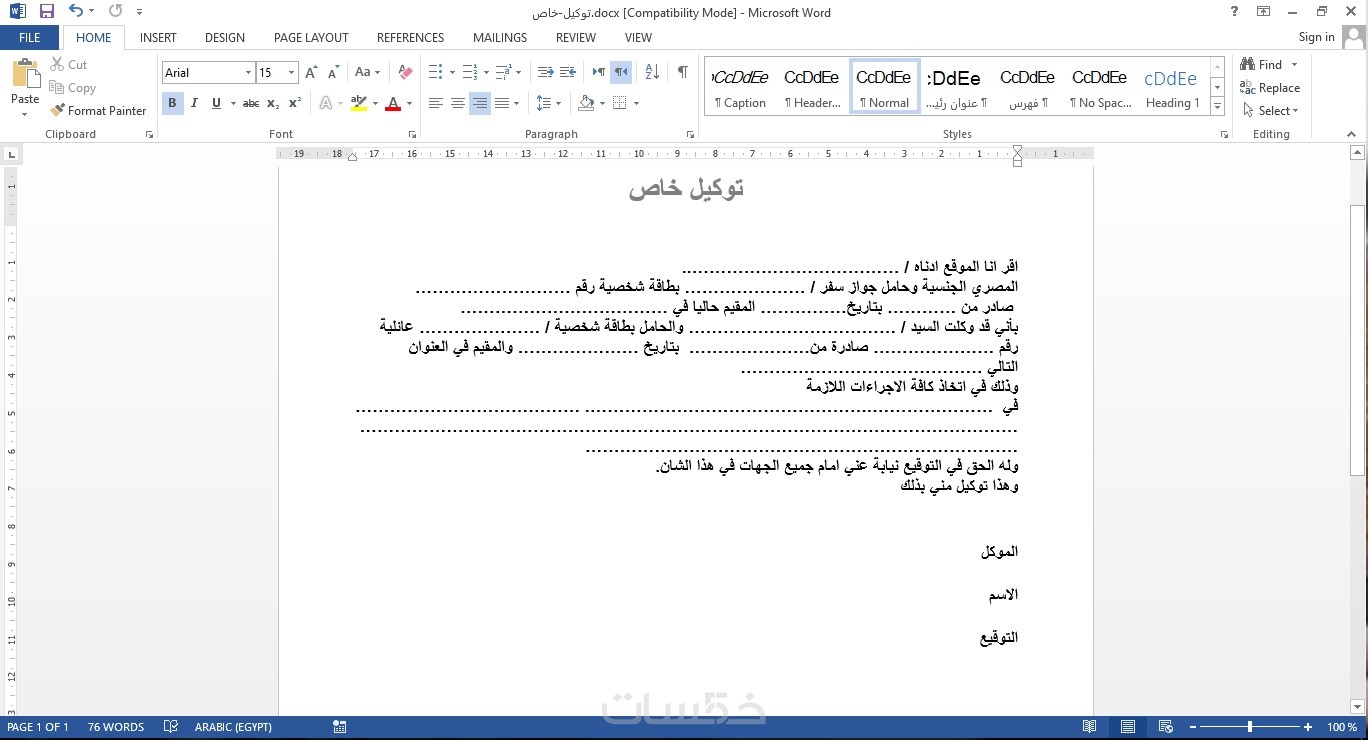This screenshot has height=740, width=1368.
Task: Click the zoom slider handle
Action: [x=1250, y=727]
